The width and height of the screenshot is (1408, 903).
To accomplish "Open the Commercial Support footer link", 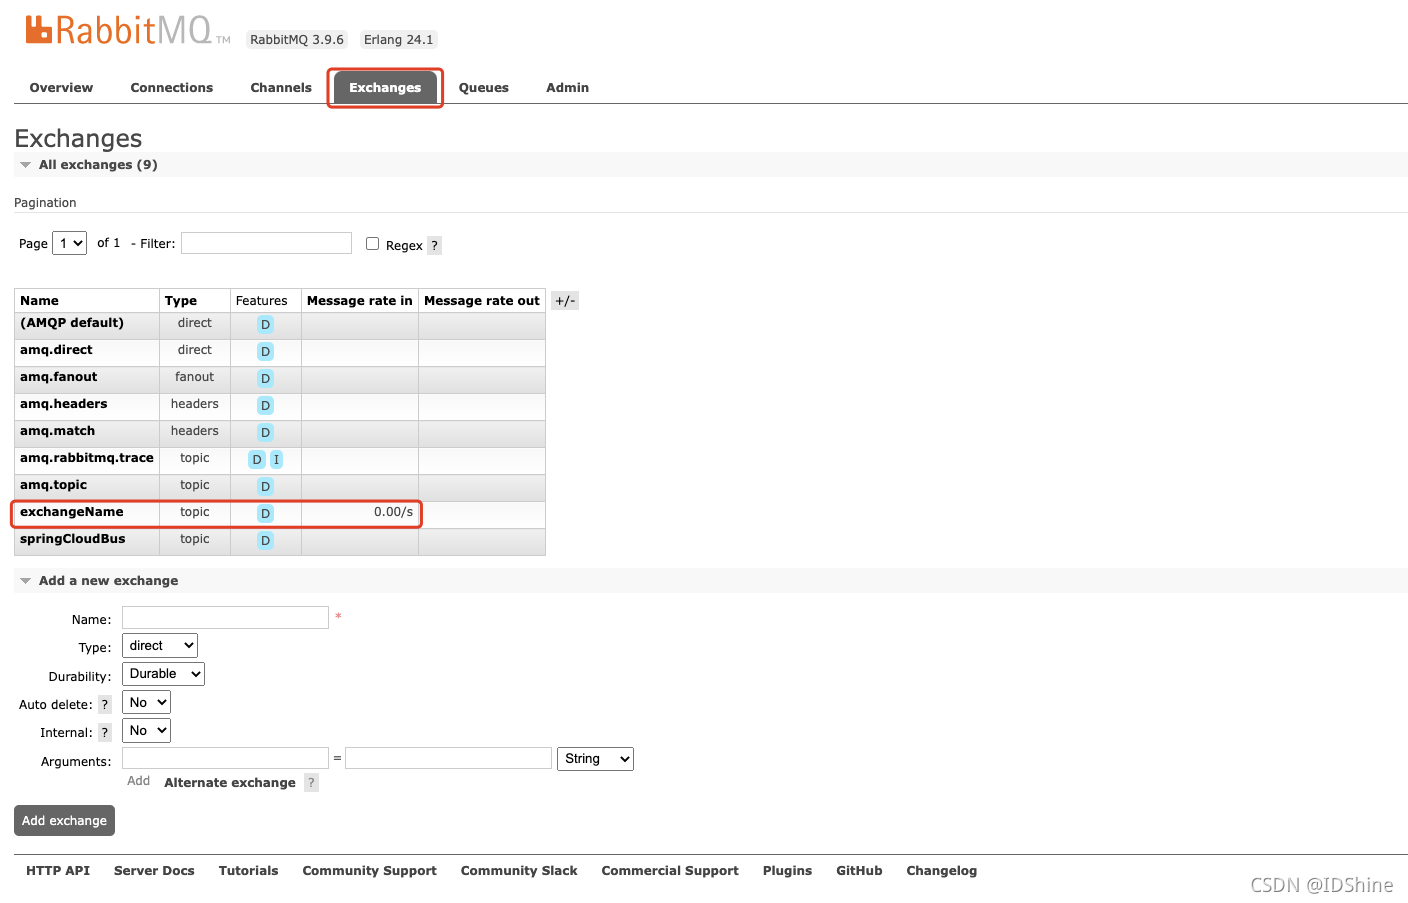I will click(670, 871).
